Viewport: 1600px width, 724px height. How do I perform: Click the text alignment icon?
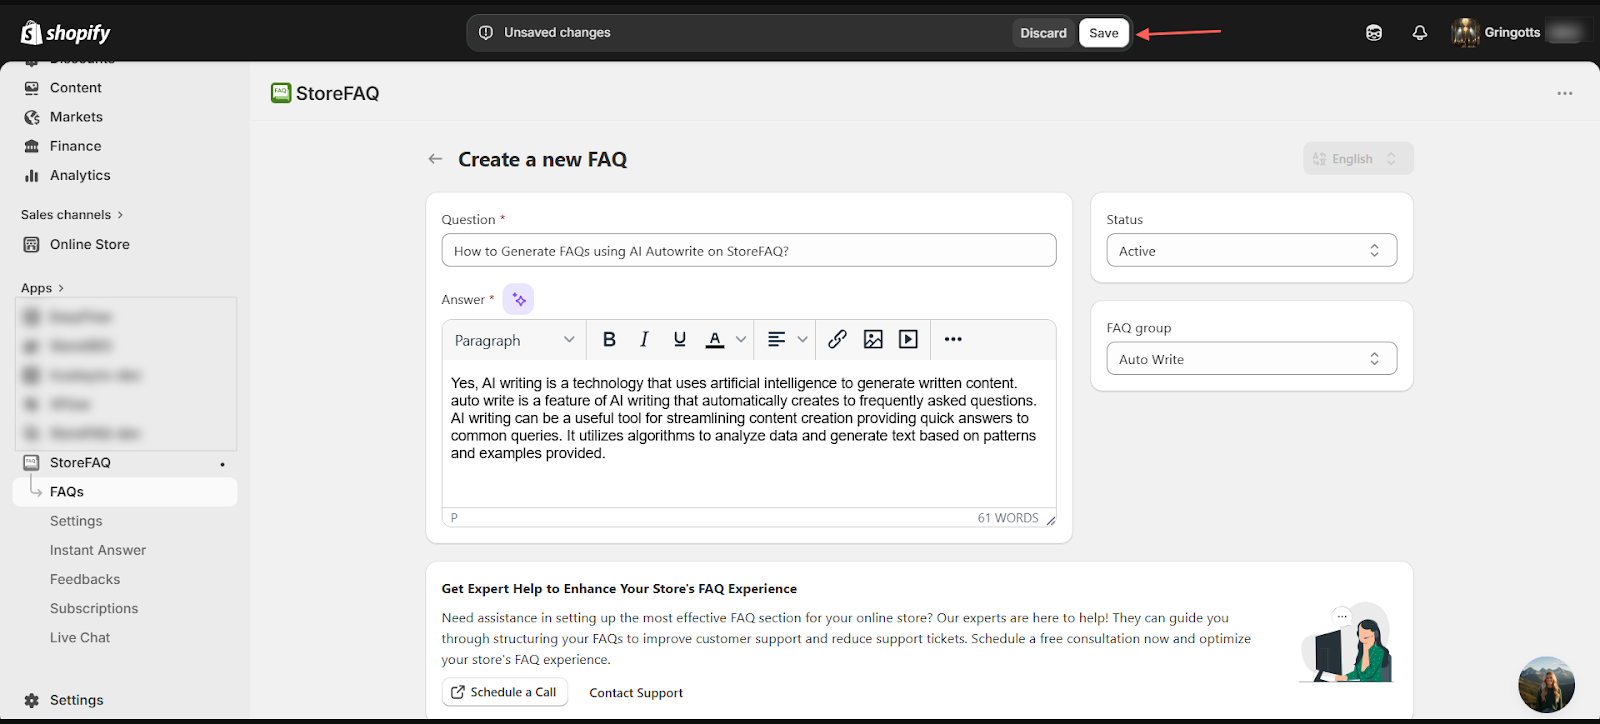[x=776, y=340]
